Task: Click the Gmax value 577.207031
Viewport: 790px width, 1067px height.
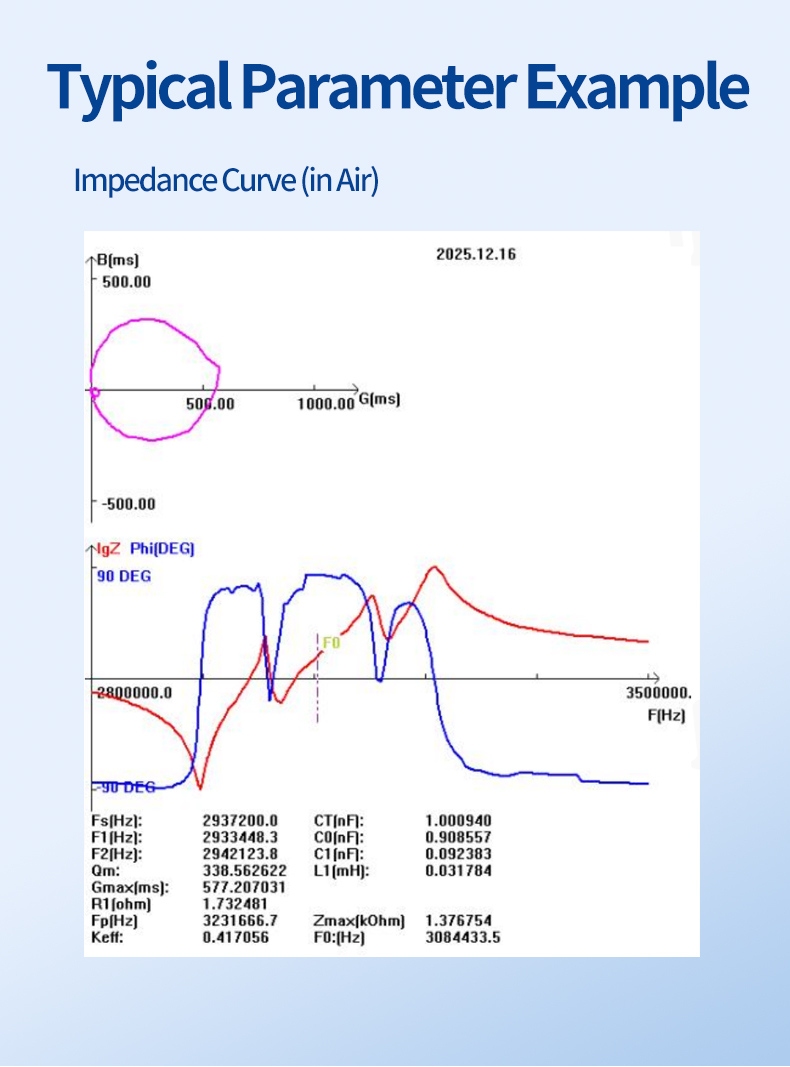Action: (244, 887)
